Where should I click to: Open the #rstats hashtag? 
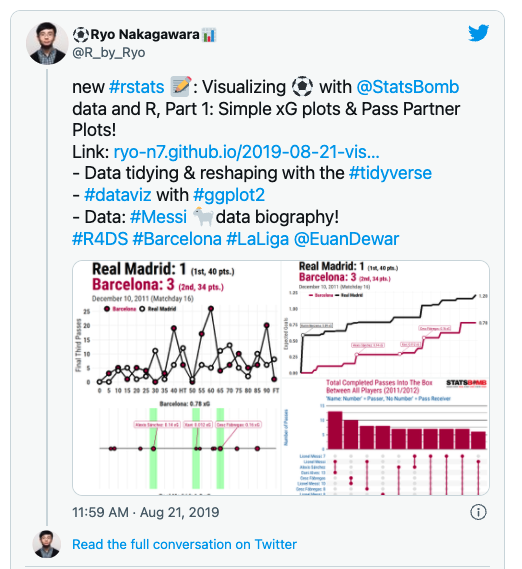click(136, 87)
